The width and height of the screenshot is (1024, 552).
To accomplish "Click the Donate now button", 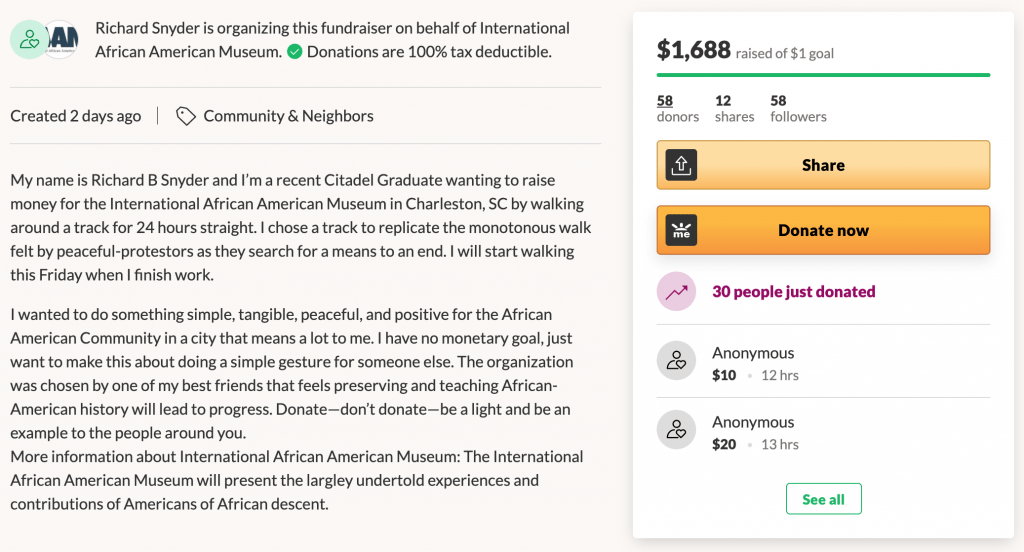I will [x=823, y=230].
